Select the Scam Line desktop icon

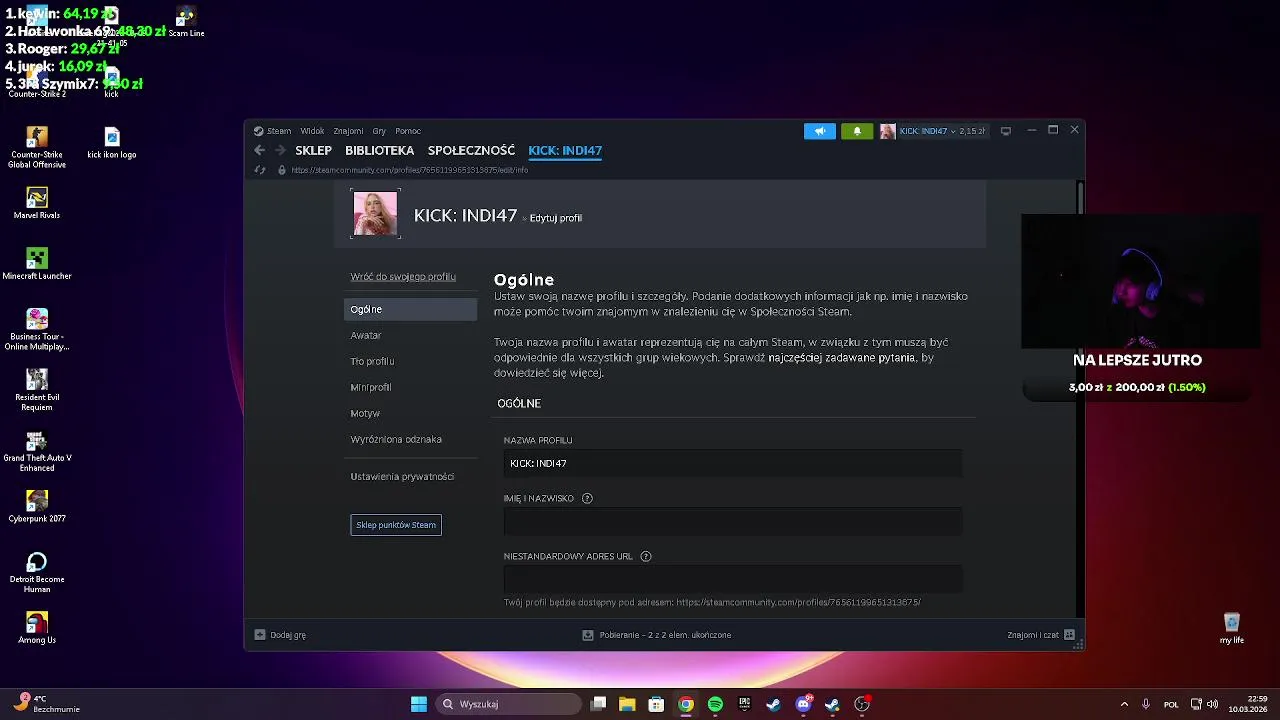pyautogui.click(x=186, y=22)
